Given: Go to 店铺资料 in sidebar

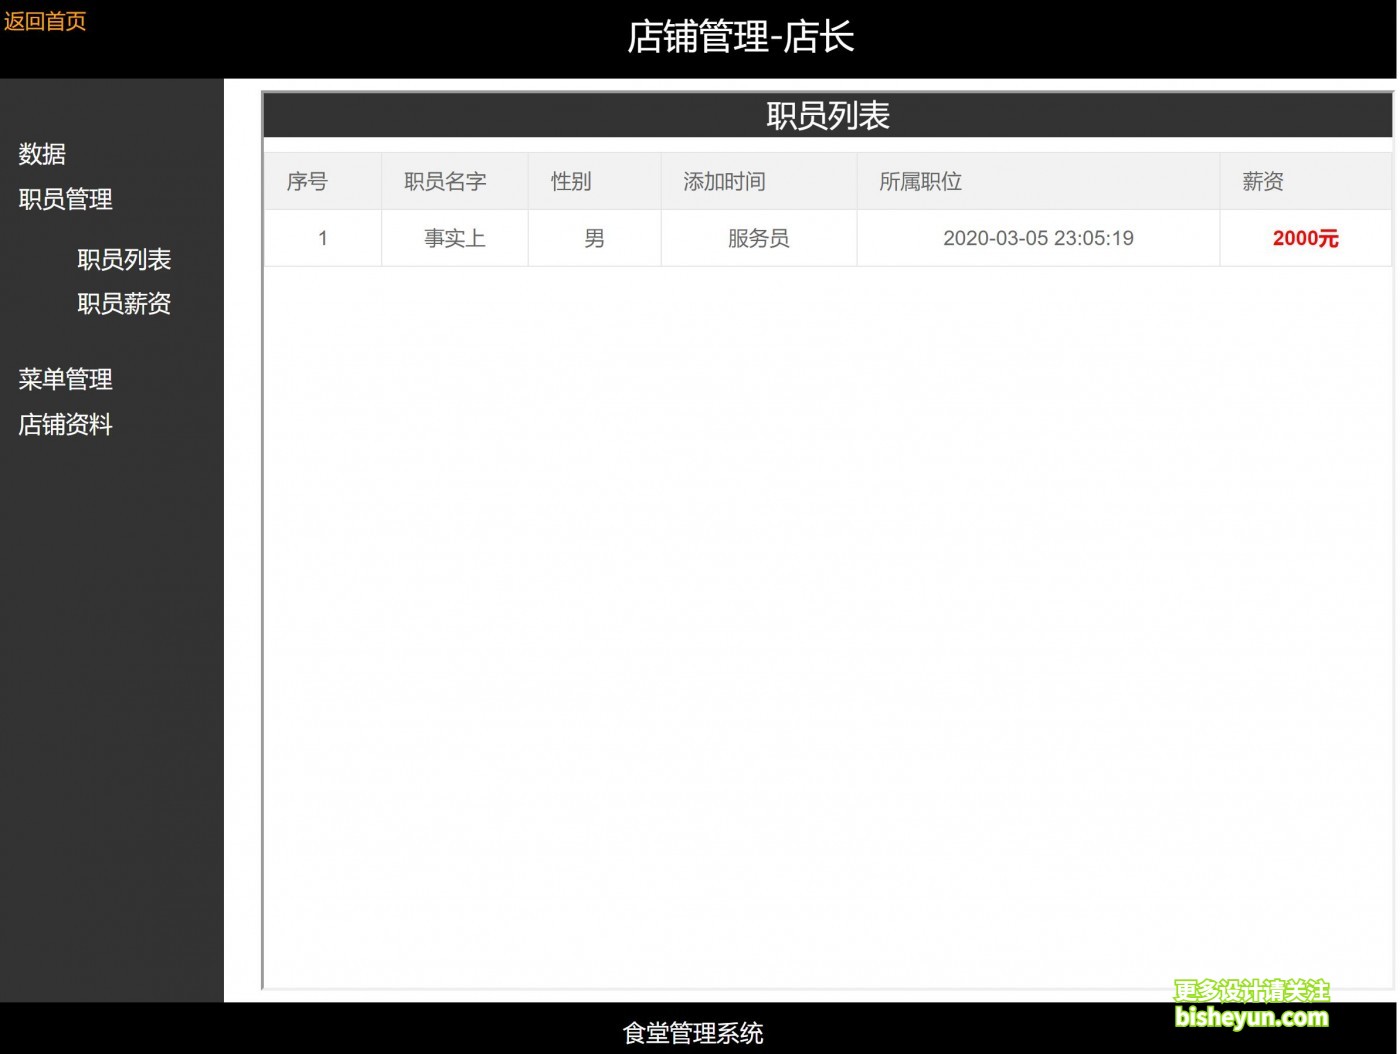Looking at the screenshot, I should click(x=65, y=424).
